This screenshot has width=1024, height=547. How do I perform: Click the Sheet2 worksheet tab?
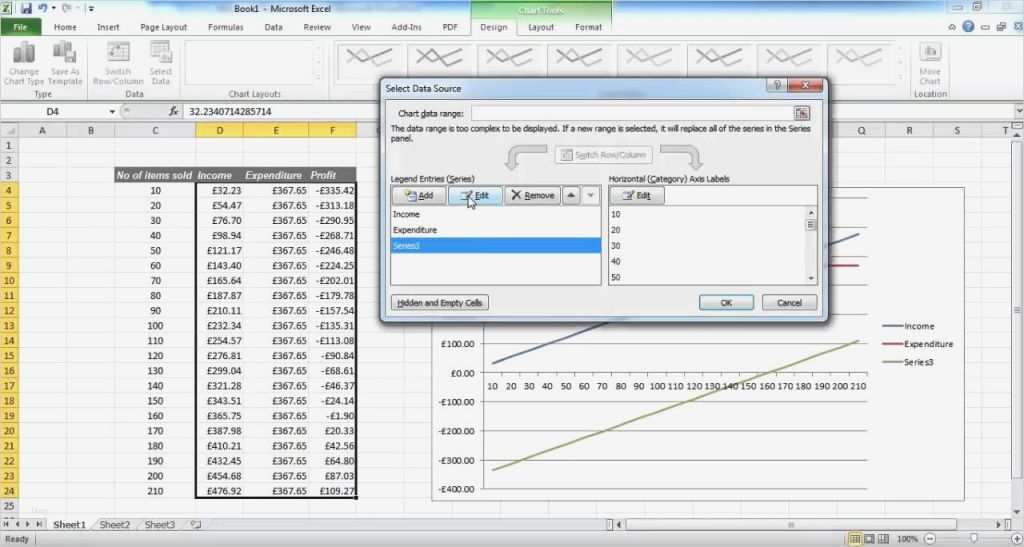pos(114,524)
